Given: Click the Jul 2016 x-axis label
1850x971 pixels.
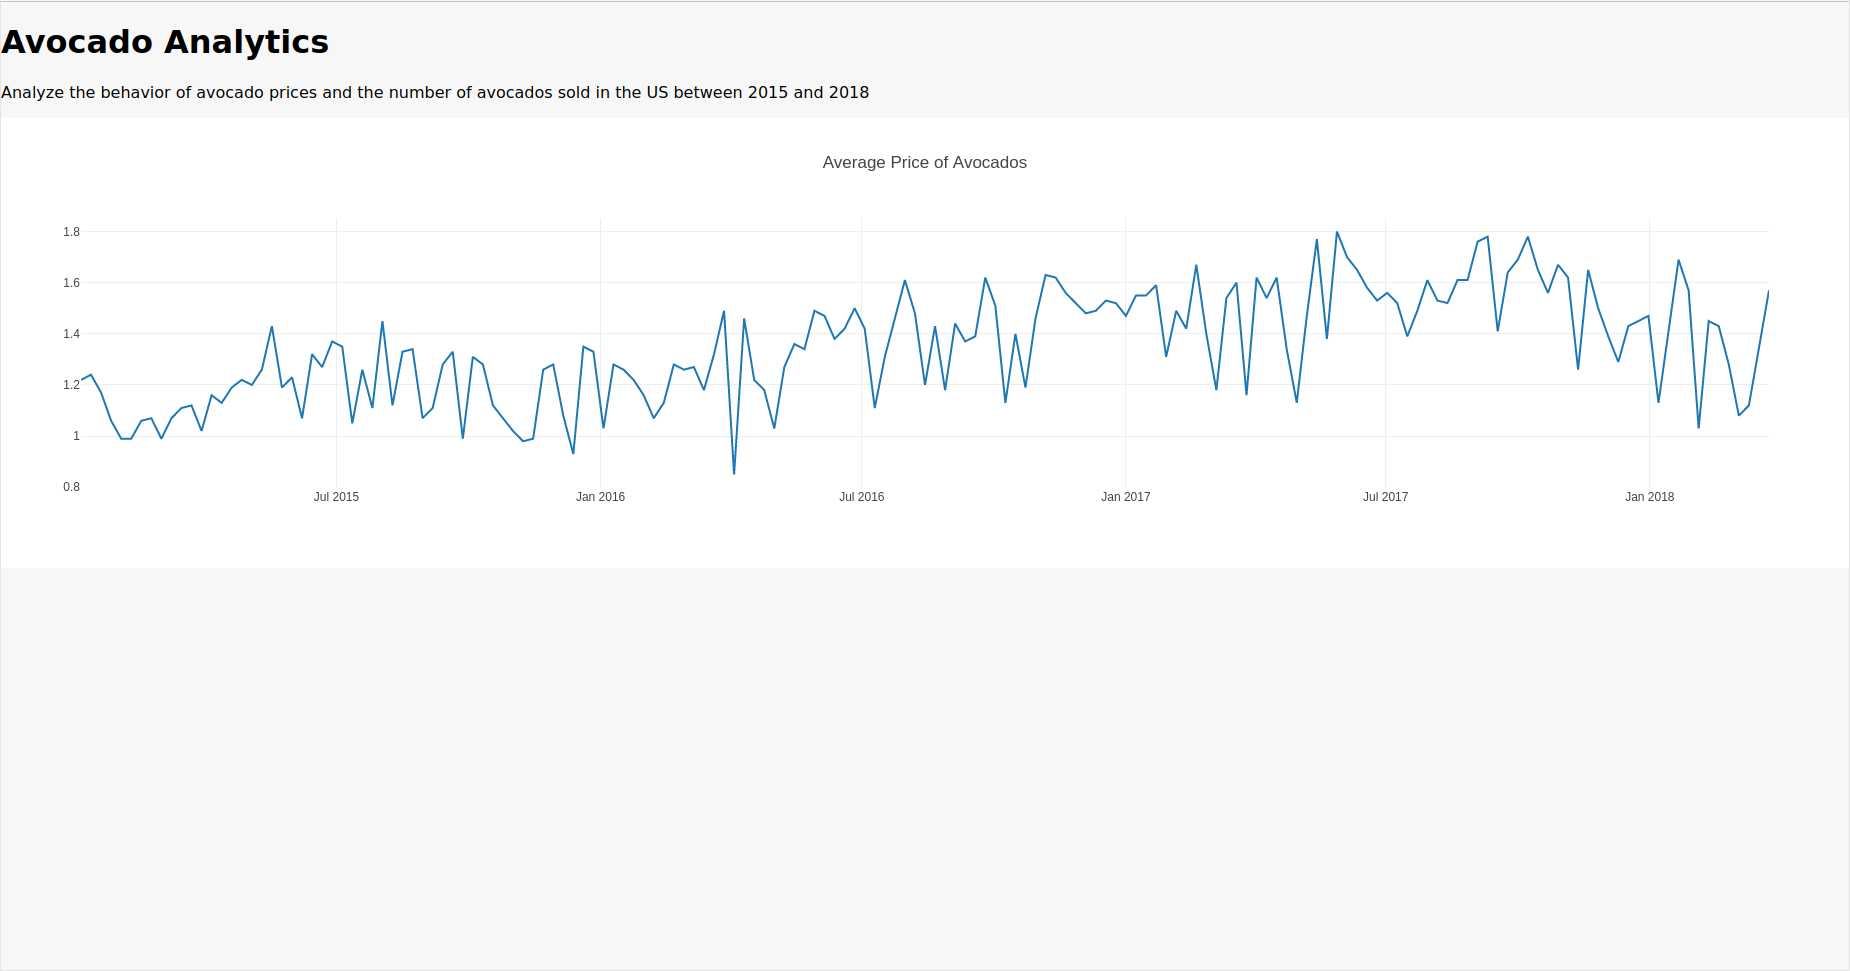Looking at the screenshot, I should (x=861, y=497).
